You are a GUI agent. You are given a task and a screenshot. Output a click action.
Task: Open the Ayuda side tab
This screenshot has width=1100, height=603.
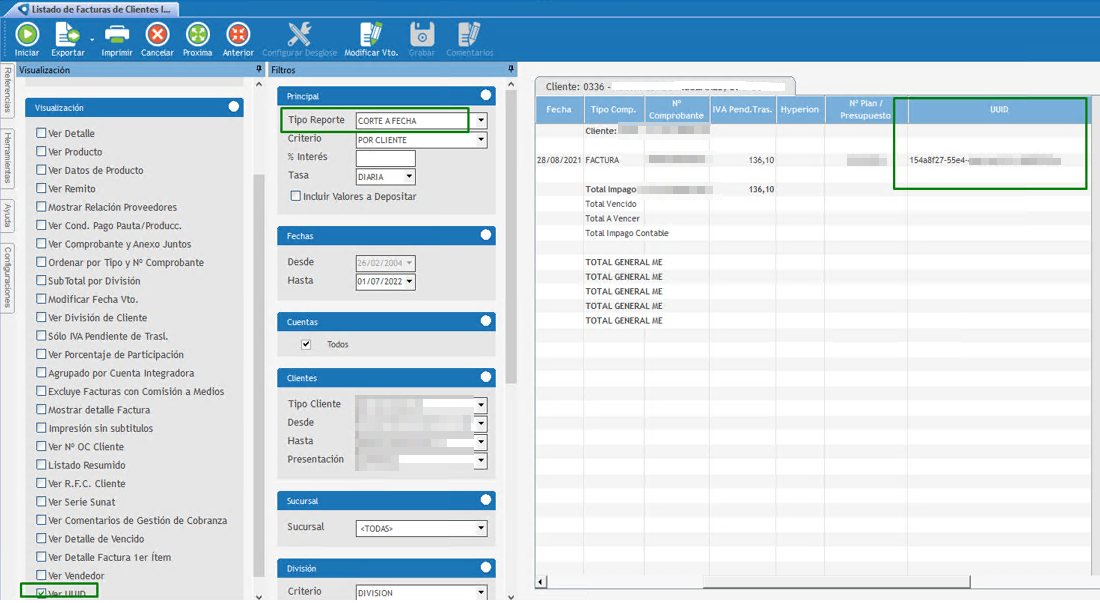[7, 215]
